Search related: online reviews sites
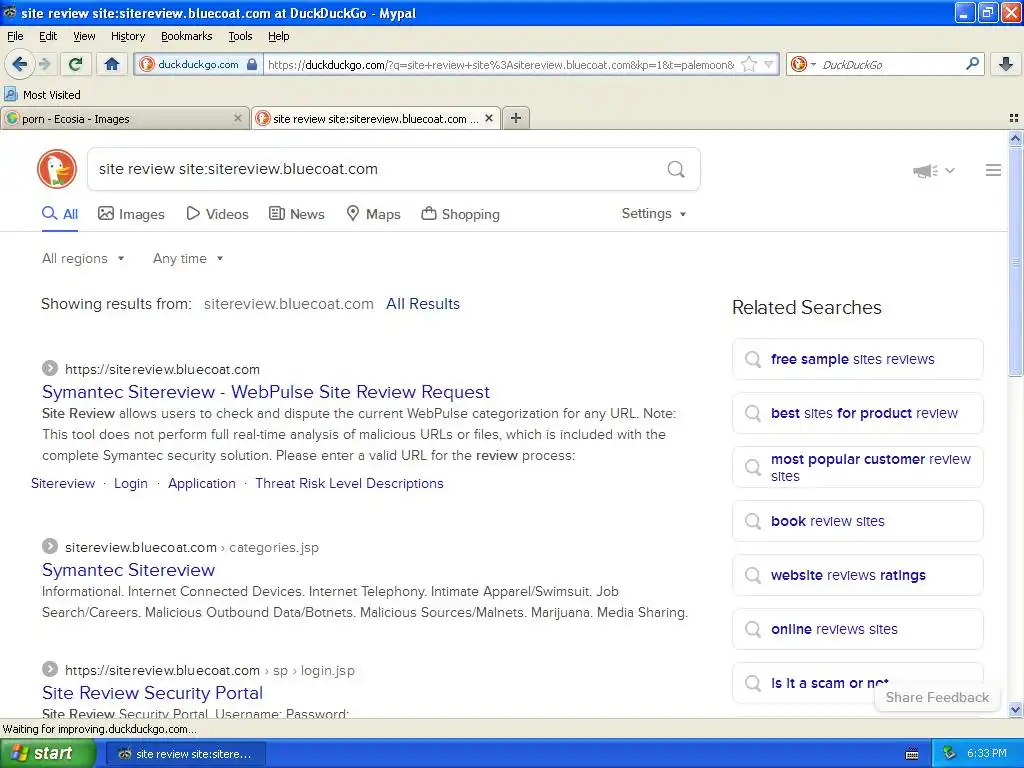Image resolution: width=1024 pixels, height=768 pixels. (x=857, y=630)
